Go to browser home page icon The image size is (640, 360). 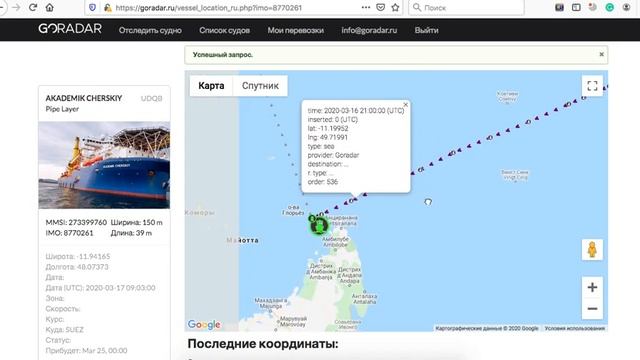(x=49, y=7)
